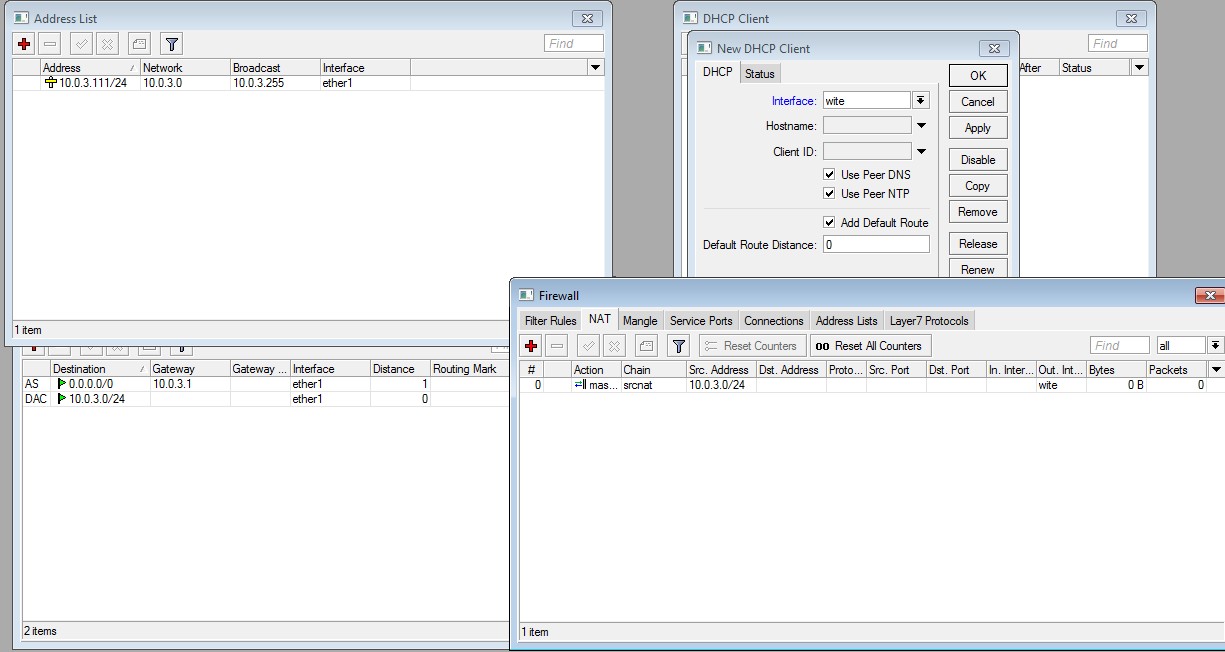Open the 'all' chain filter dropdown in Firewall
This screenshot has height=652, width=1225.
coord(1216,345)
